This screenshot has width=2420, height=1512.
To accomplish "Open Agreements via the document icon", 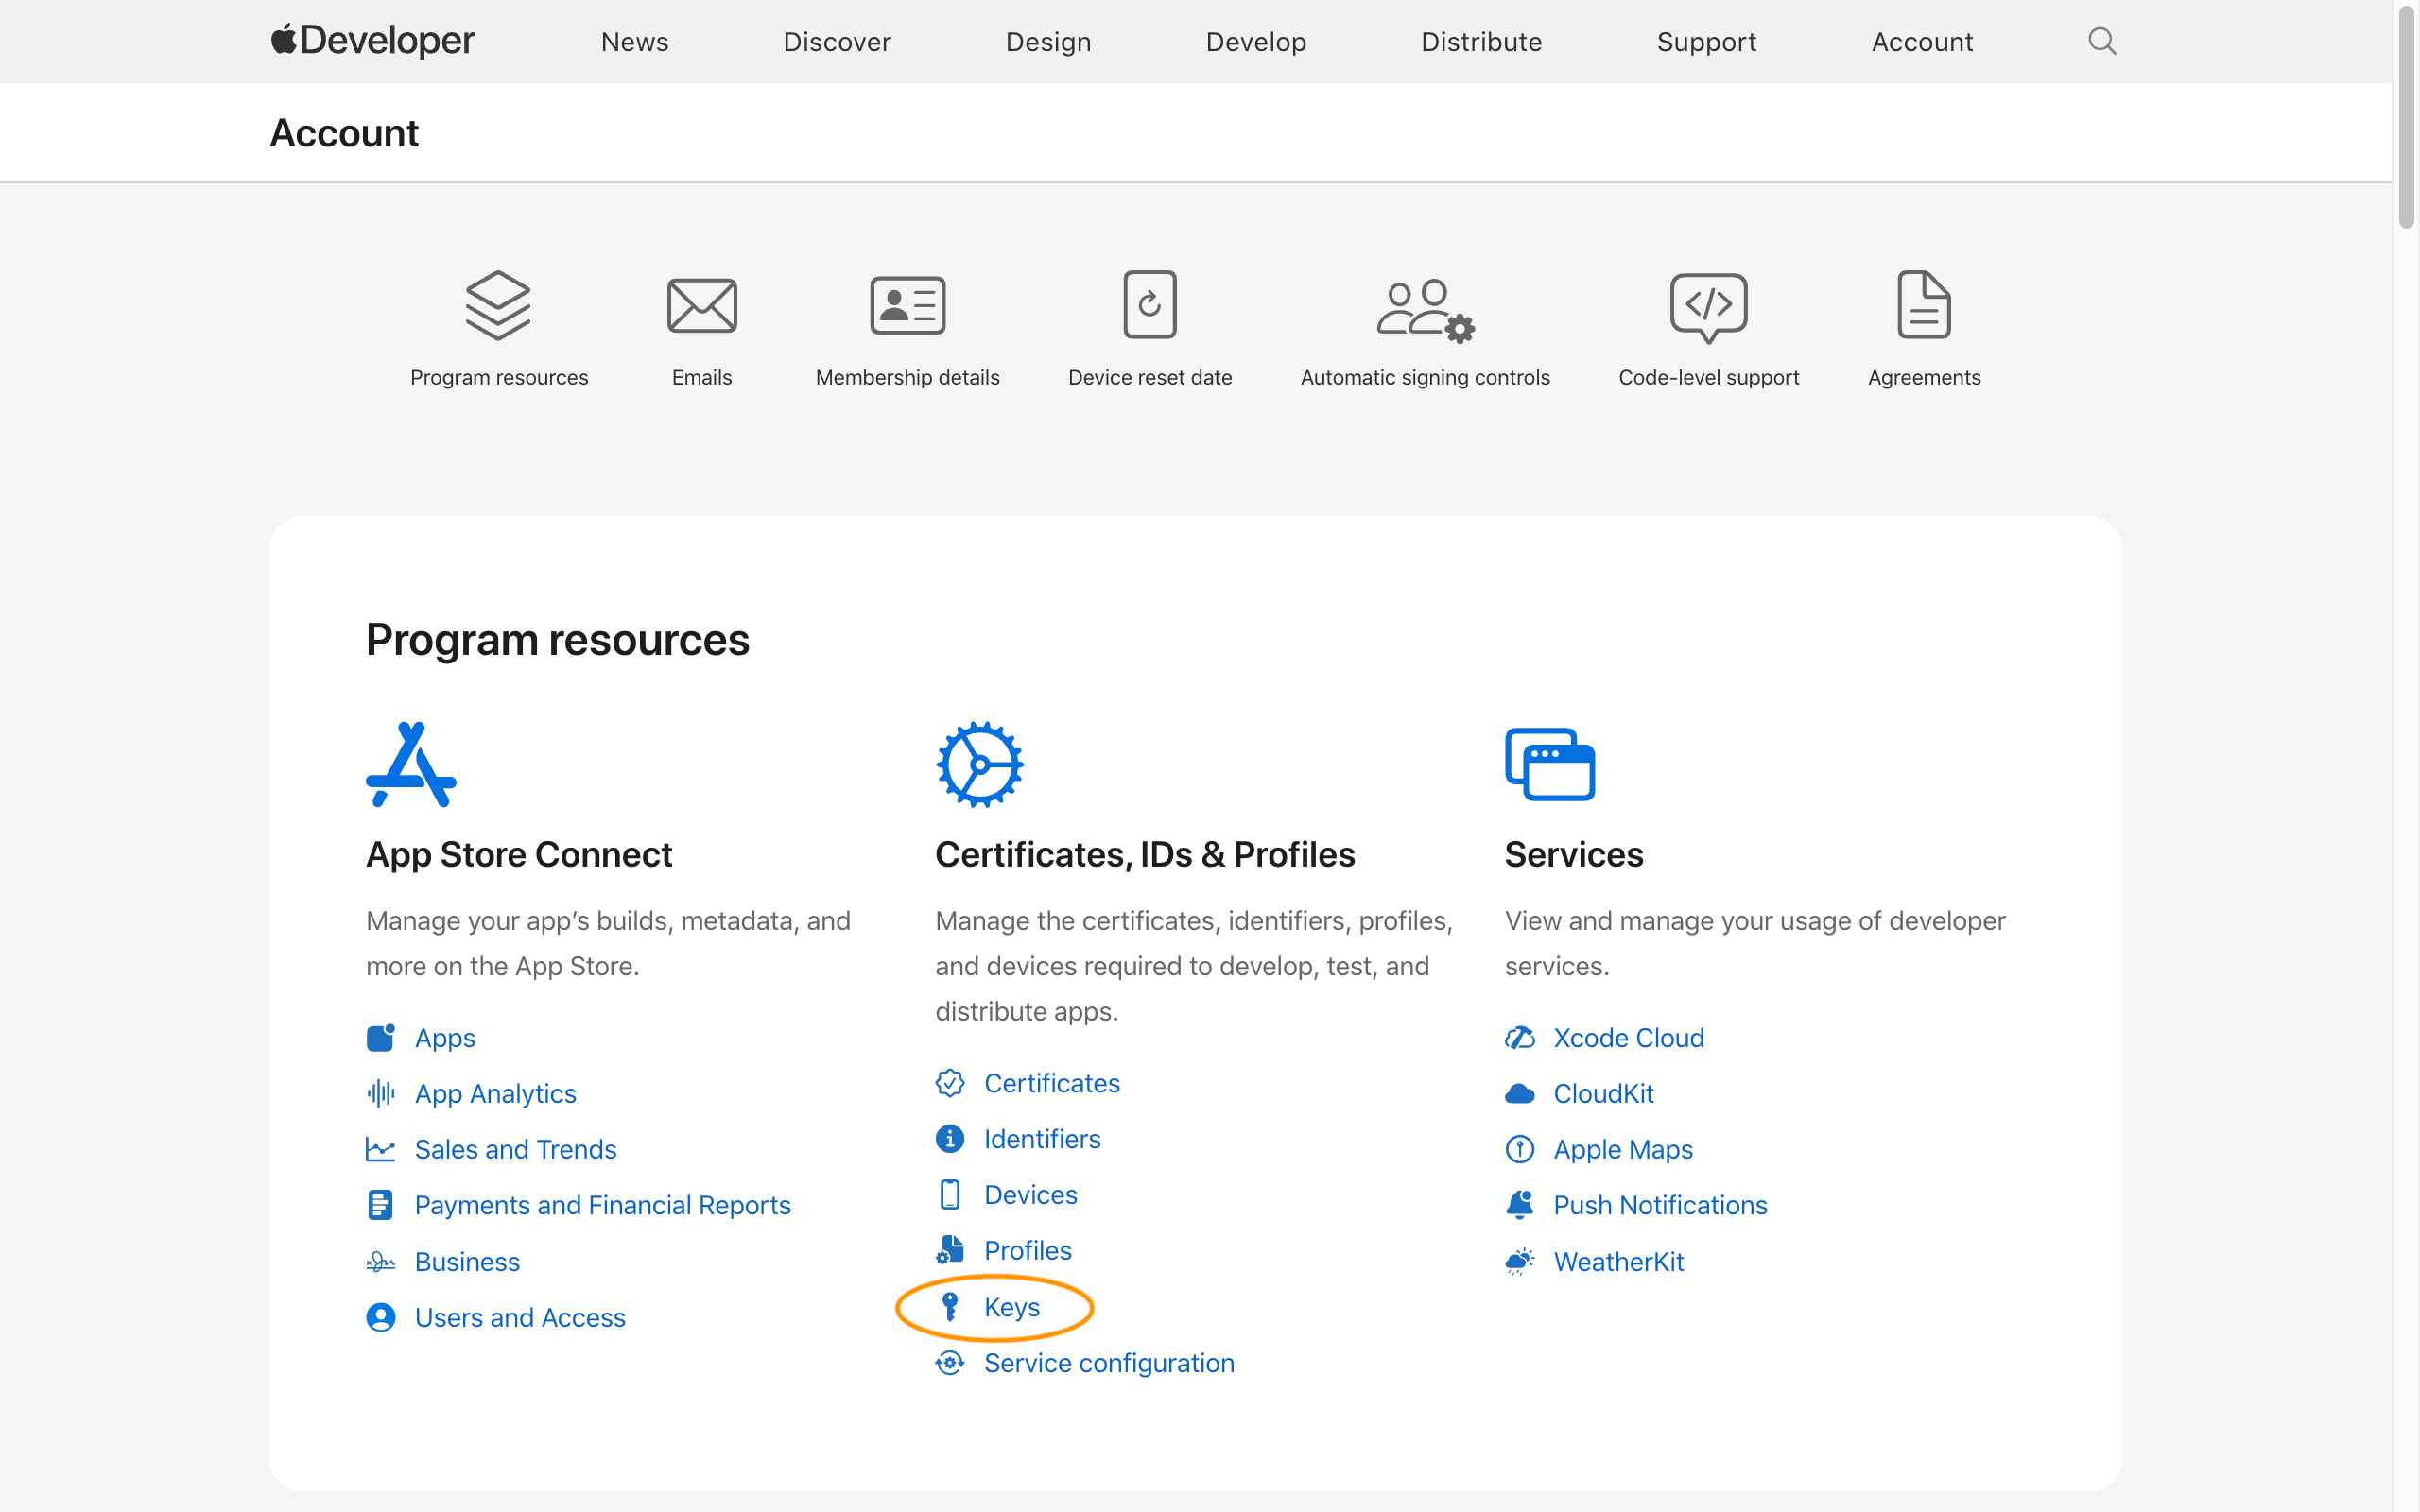I will point(1923,305).
